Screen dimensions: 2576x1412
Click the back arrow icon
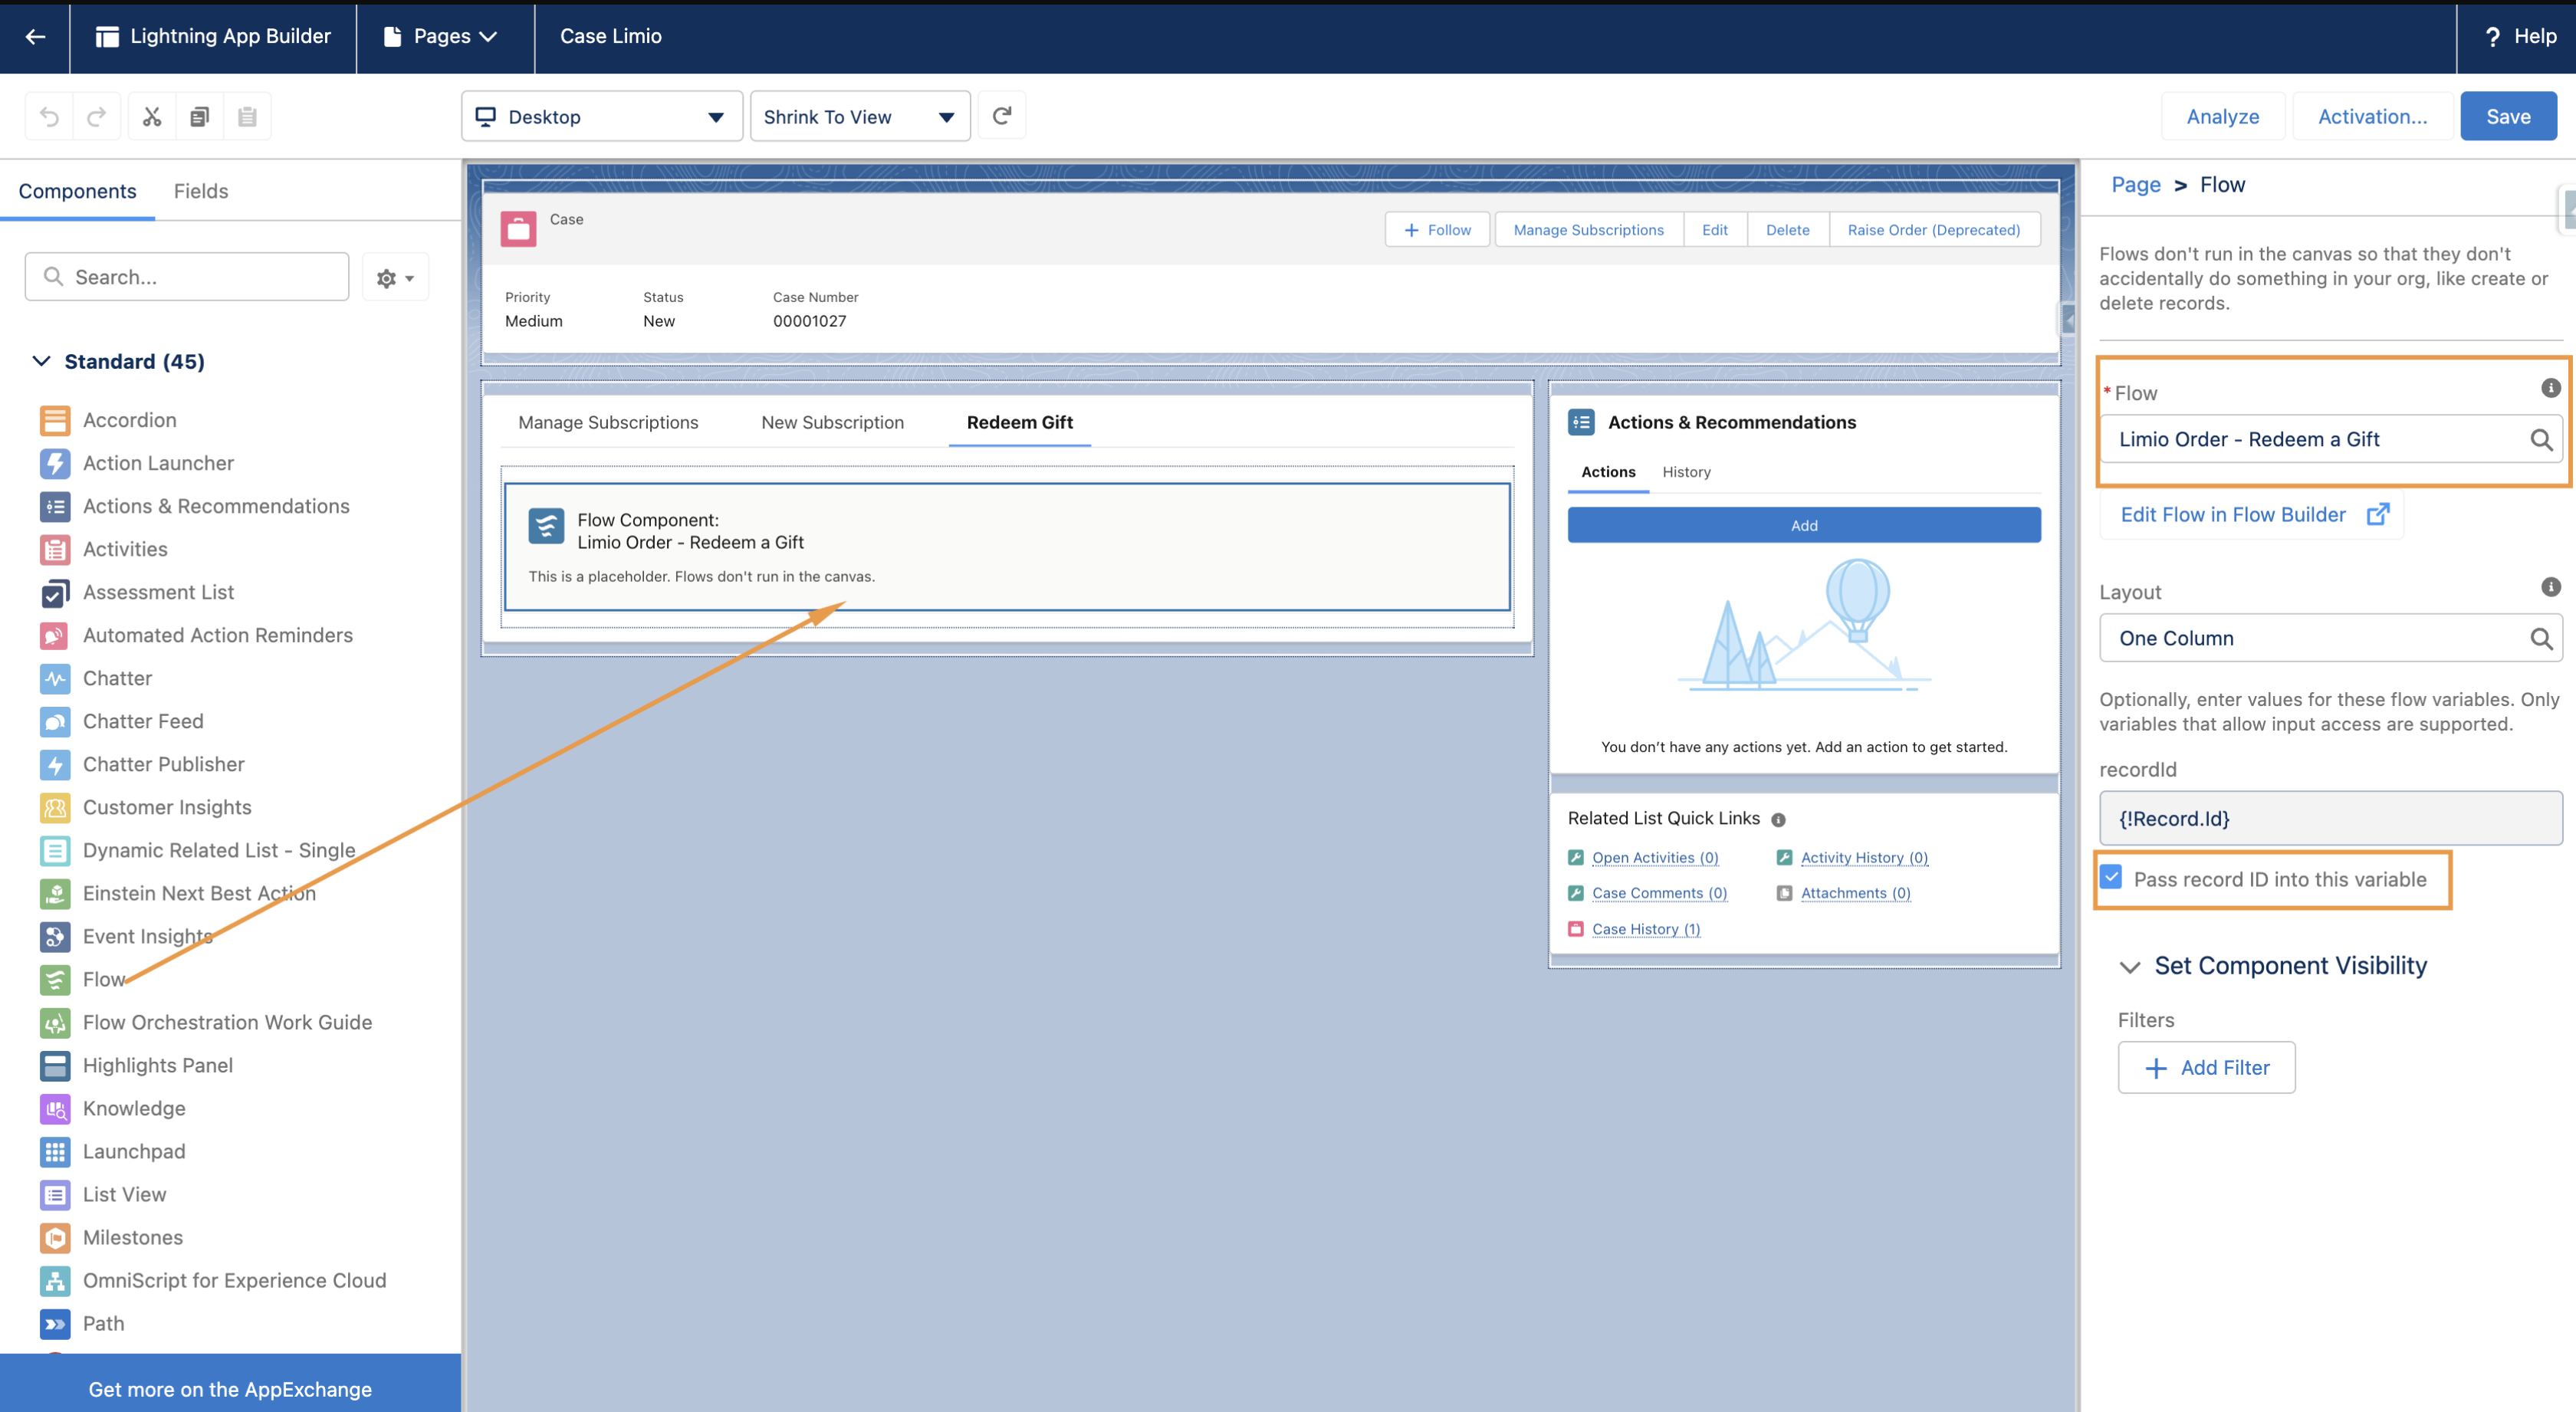pyautogui.click(x=35, y=36)
